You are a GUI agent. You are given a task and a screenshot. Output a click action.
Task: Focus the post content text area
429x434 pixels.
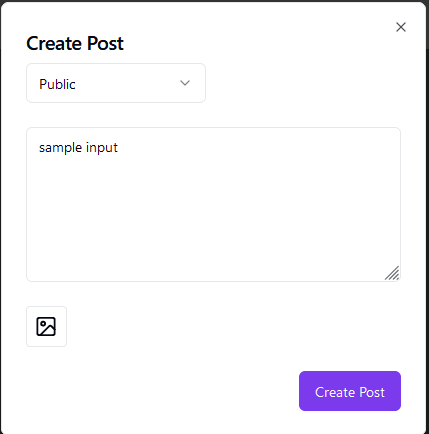point(213,204)
